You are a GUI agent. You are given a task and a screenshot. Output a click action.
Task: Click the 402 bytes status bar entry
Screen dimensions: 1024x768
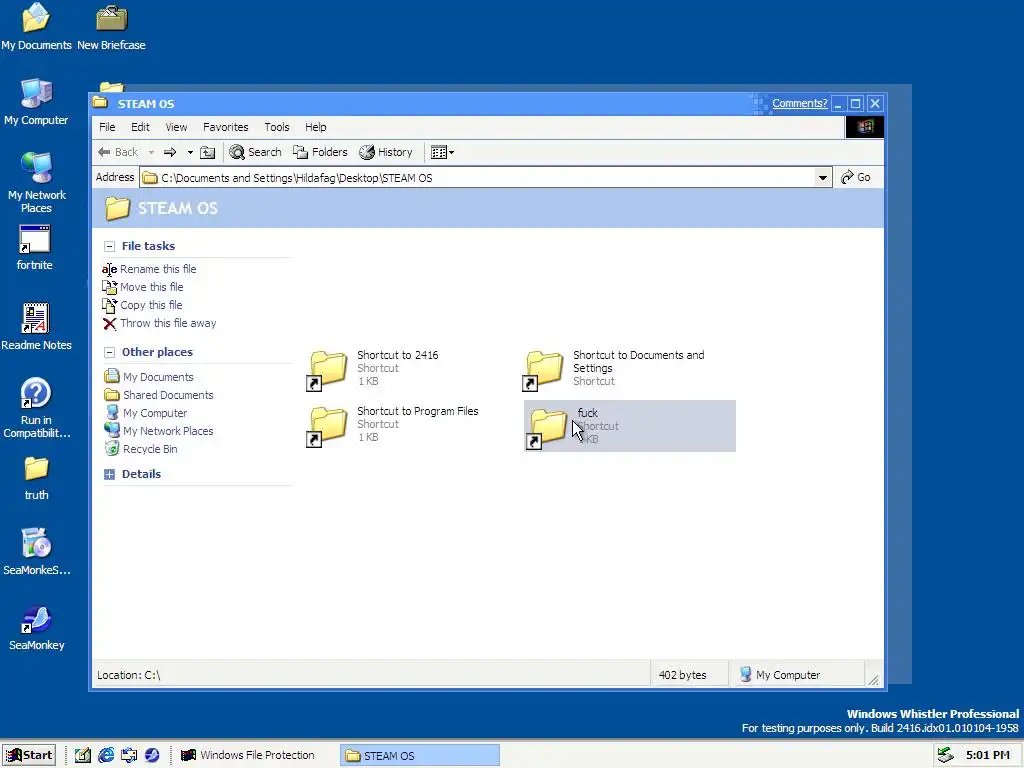click(x=682, y=675)
